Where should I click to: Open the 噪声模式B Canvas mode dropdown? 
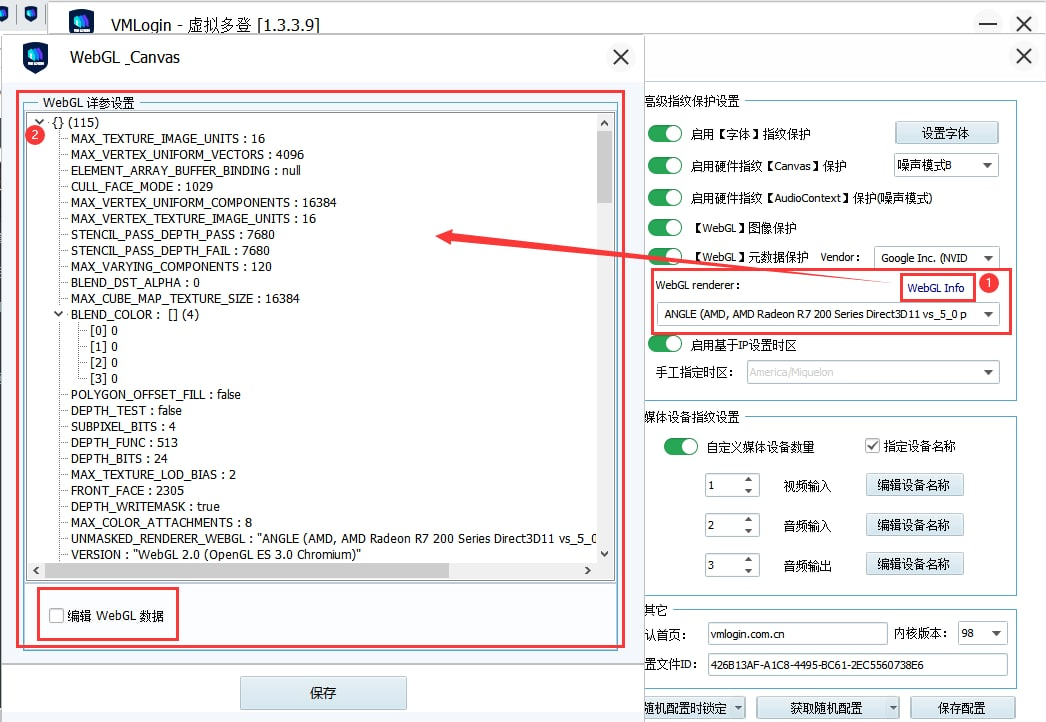click(x=946, y=166)
